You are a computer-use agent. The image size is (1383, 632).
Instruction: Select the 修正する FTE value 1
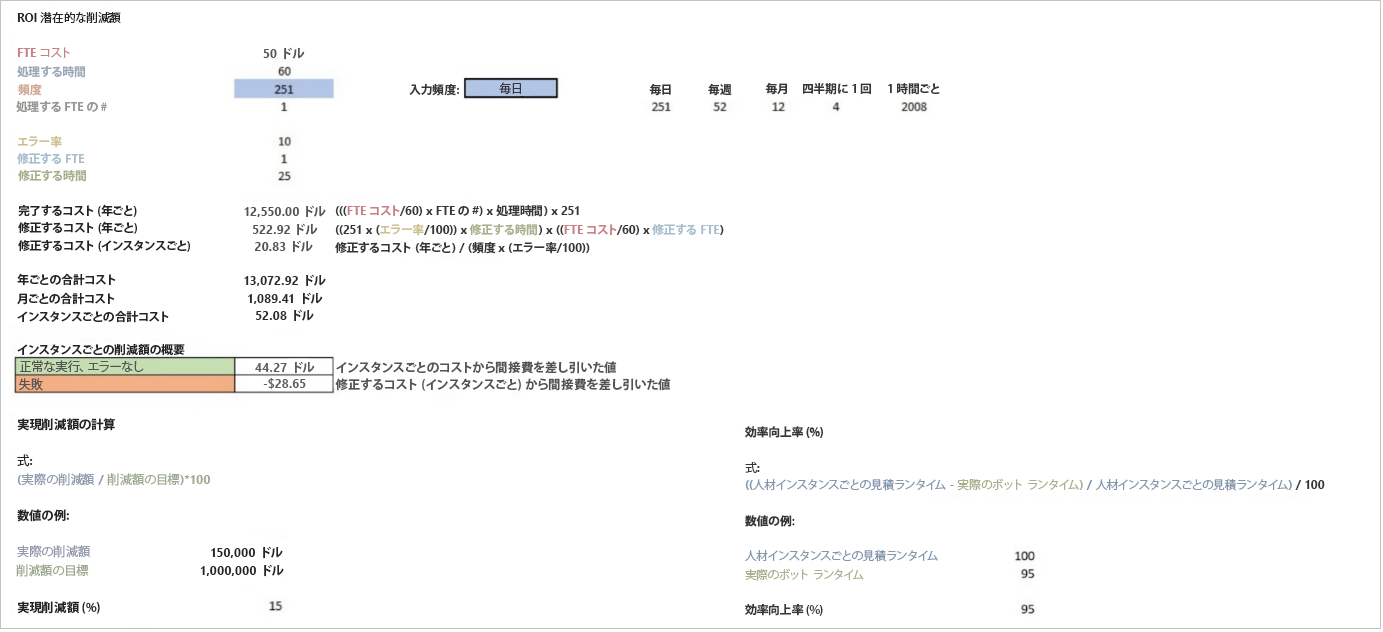(x=284, y=159)
